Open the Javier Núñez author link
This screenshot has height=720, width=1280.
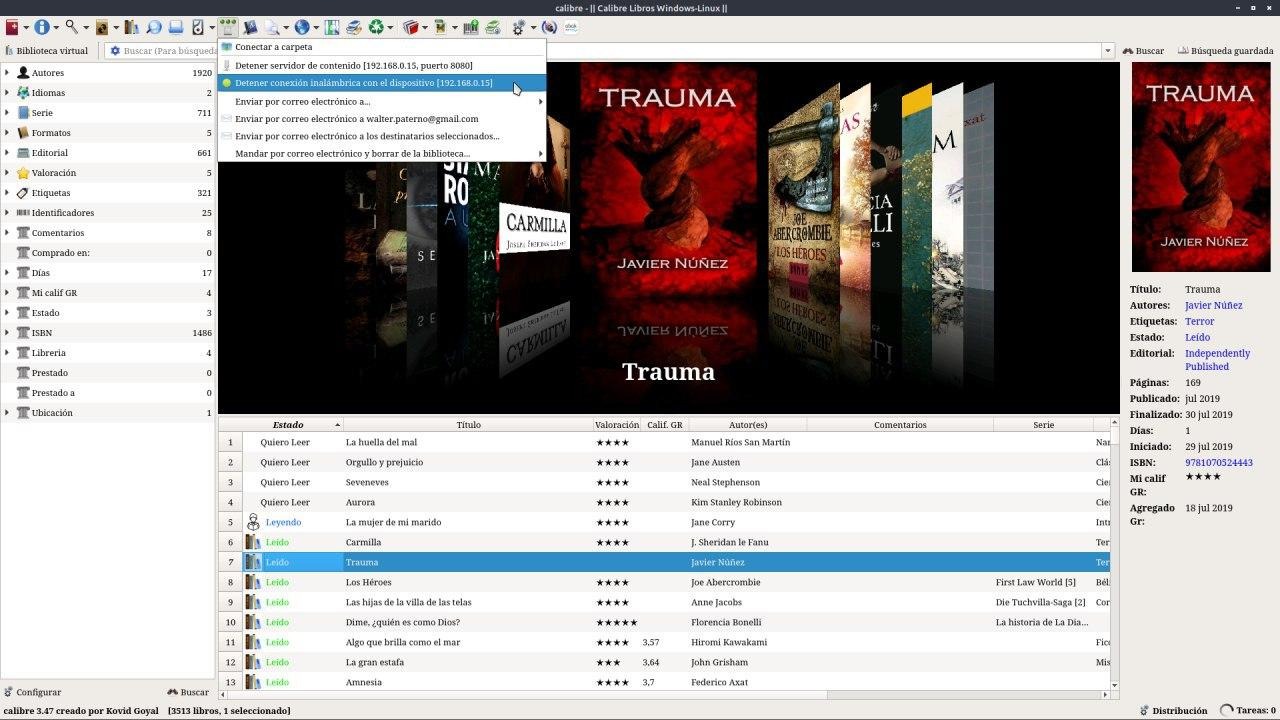(x=1213, y=305)
